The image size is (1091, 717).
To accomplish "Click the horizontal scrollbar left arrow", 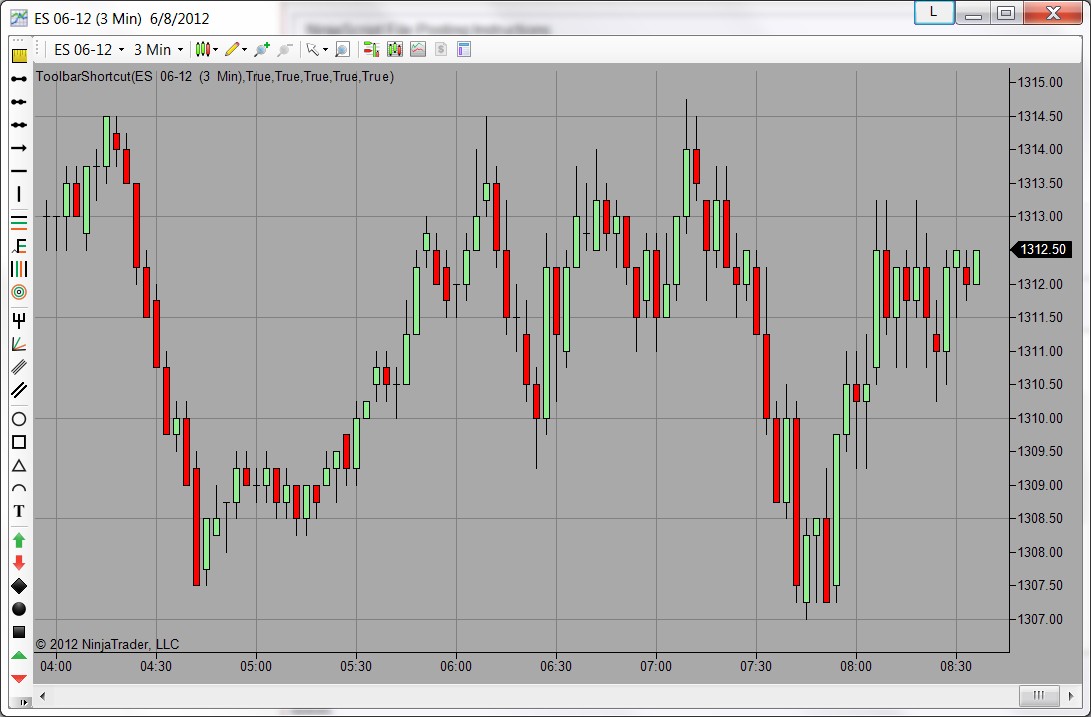I will pyautogui.click(x=42, y=695).
